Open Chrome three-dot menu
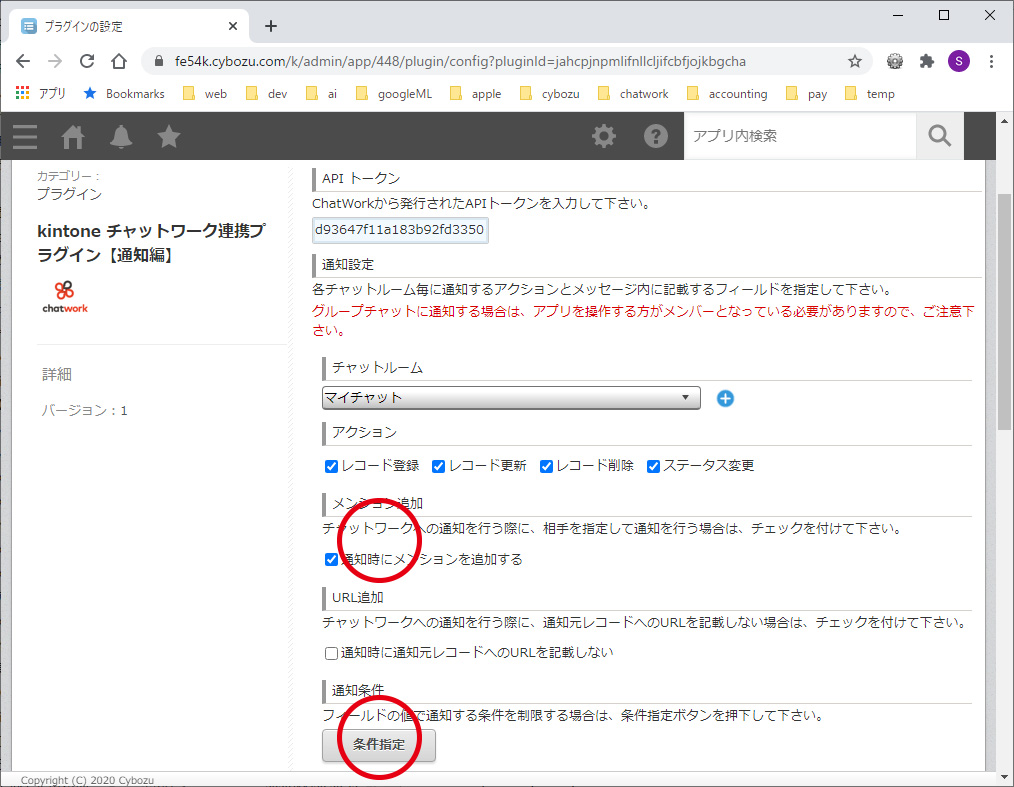Viewport: 1014px width, 787px height. 991,61
